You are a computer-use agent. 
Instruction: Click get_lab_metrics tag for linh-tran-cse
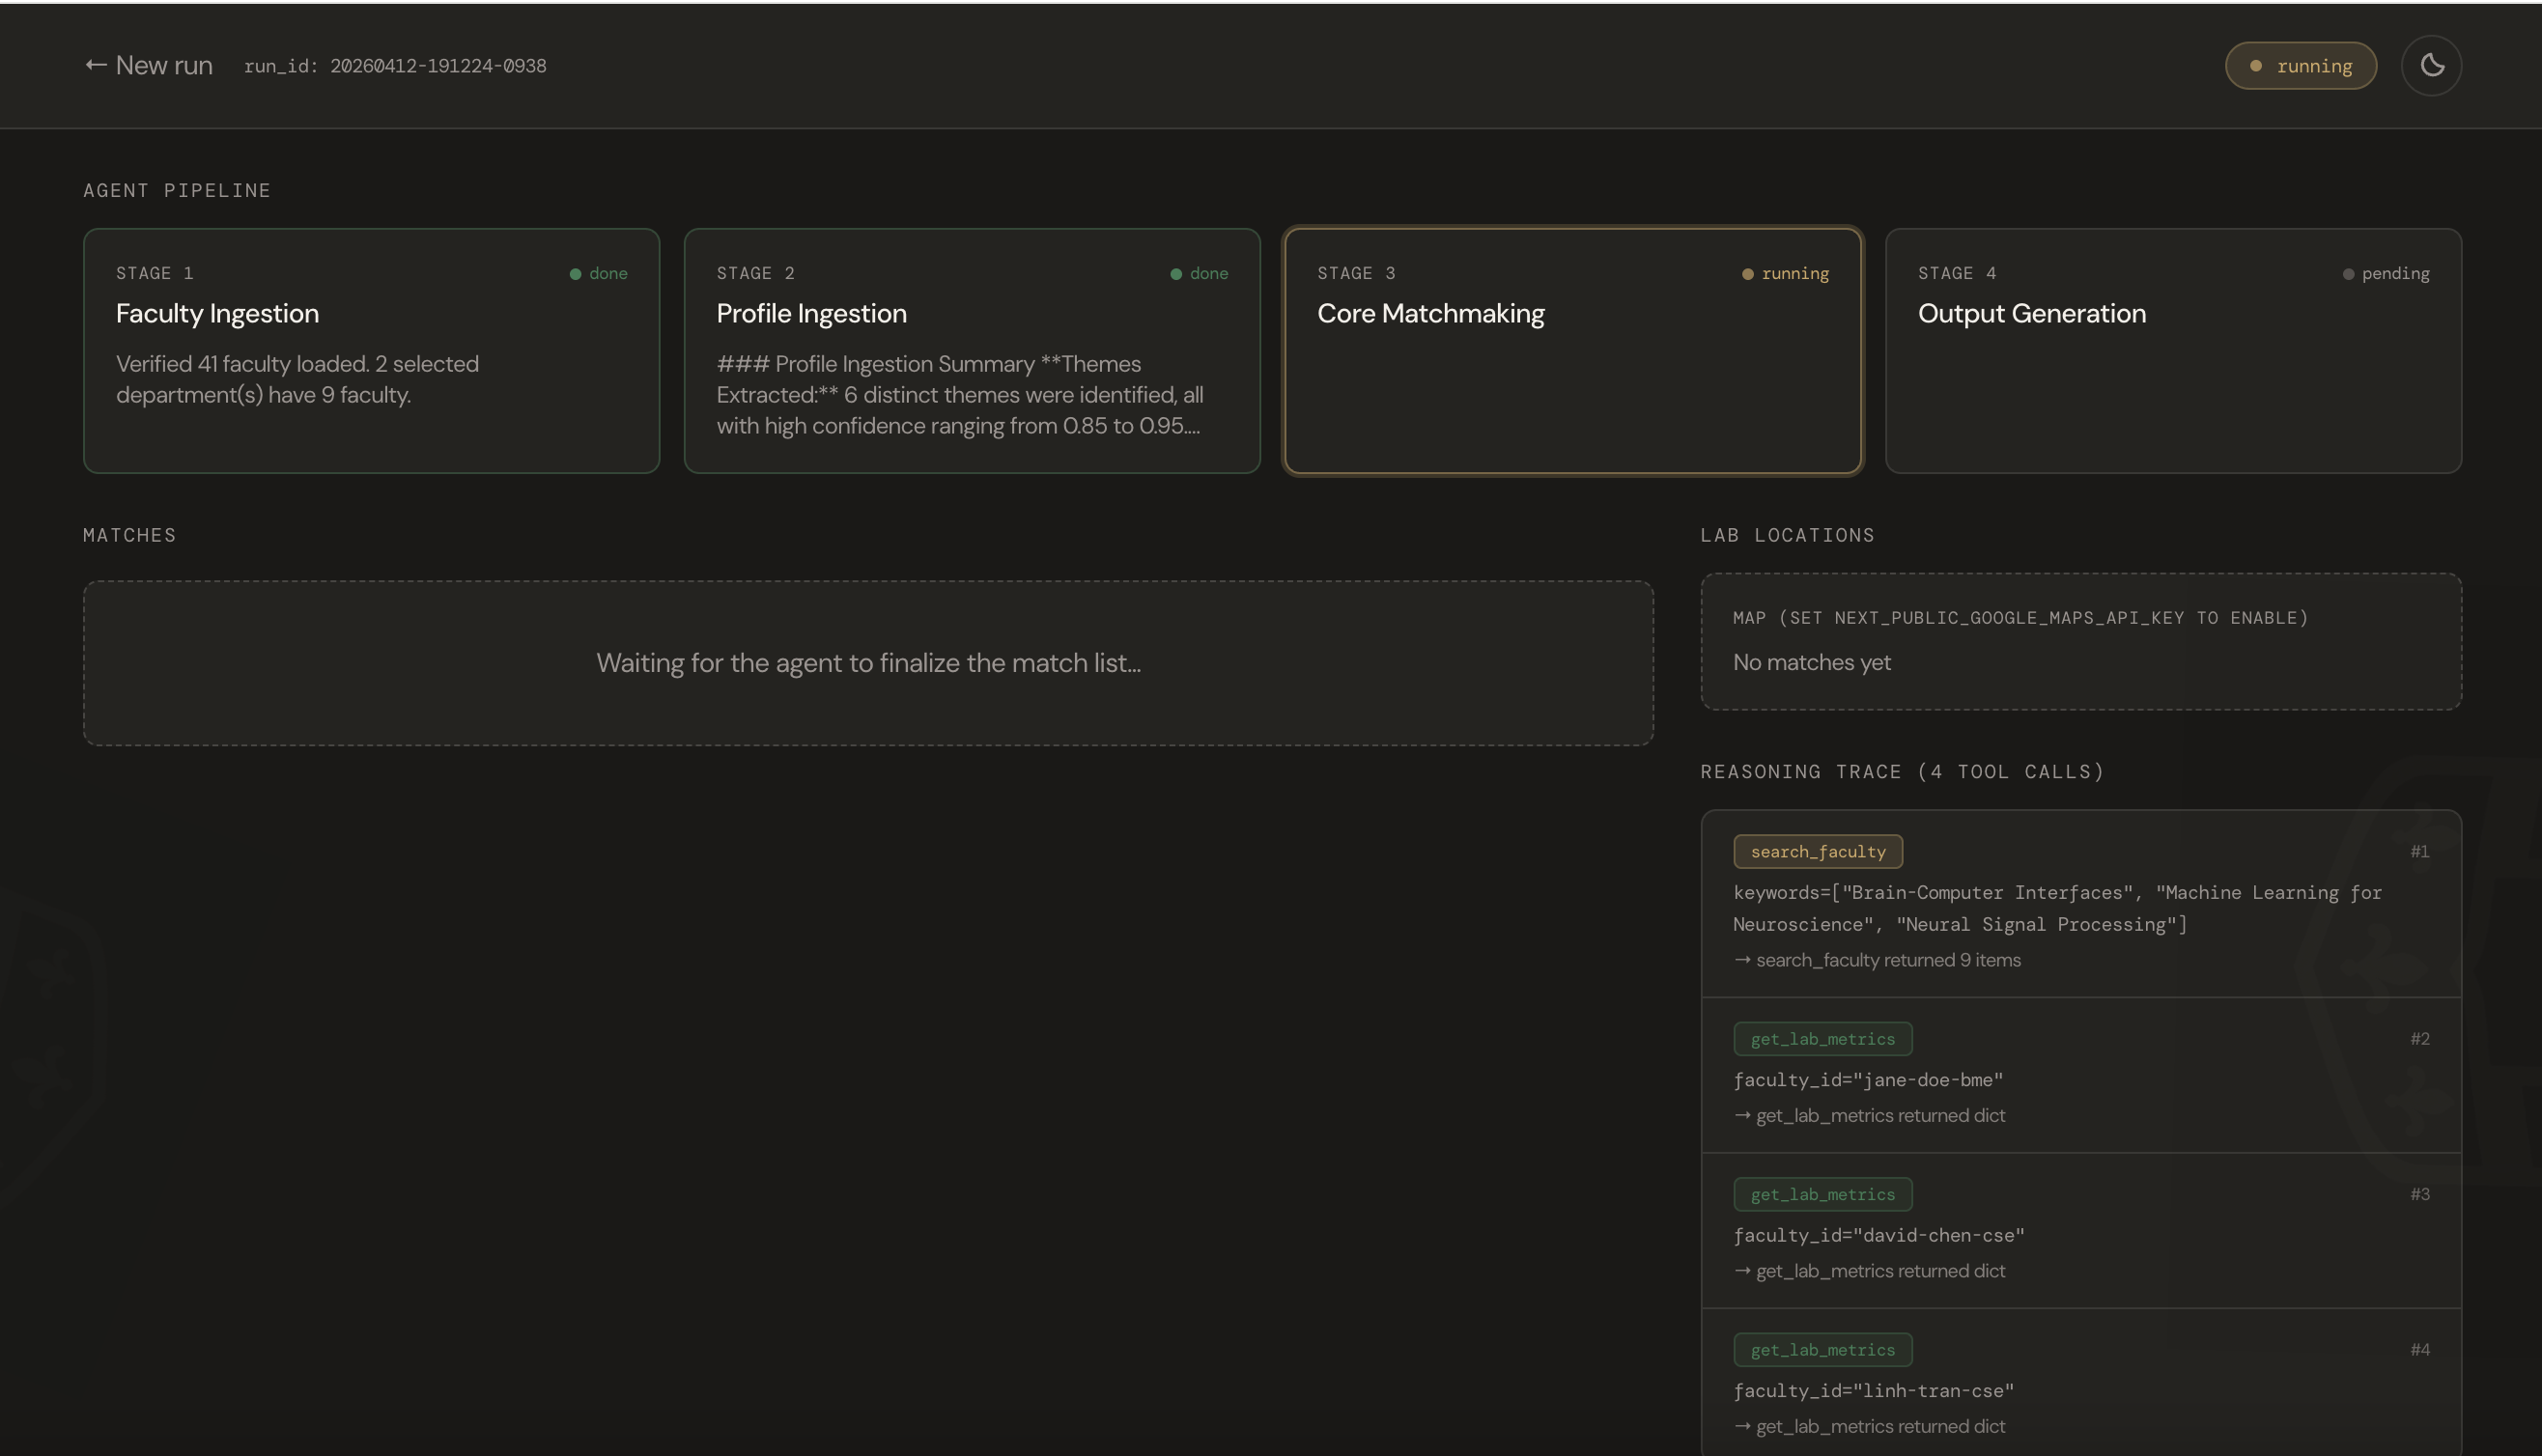coord(1822,1350)
